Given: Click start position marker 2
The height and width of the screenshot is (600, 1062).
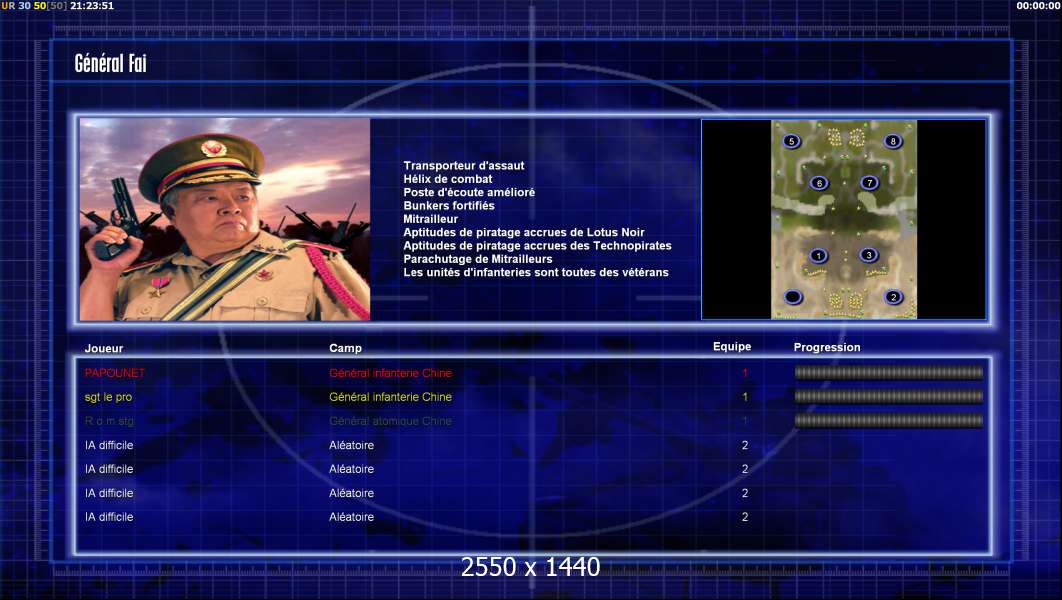Looking at the screenshot, I should [893, 297].
